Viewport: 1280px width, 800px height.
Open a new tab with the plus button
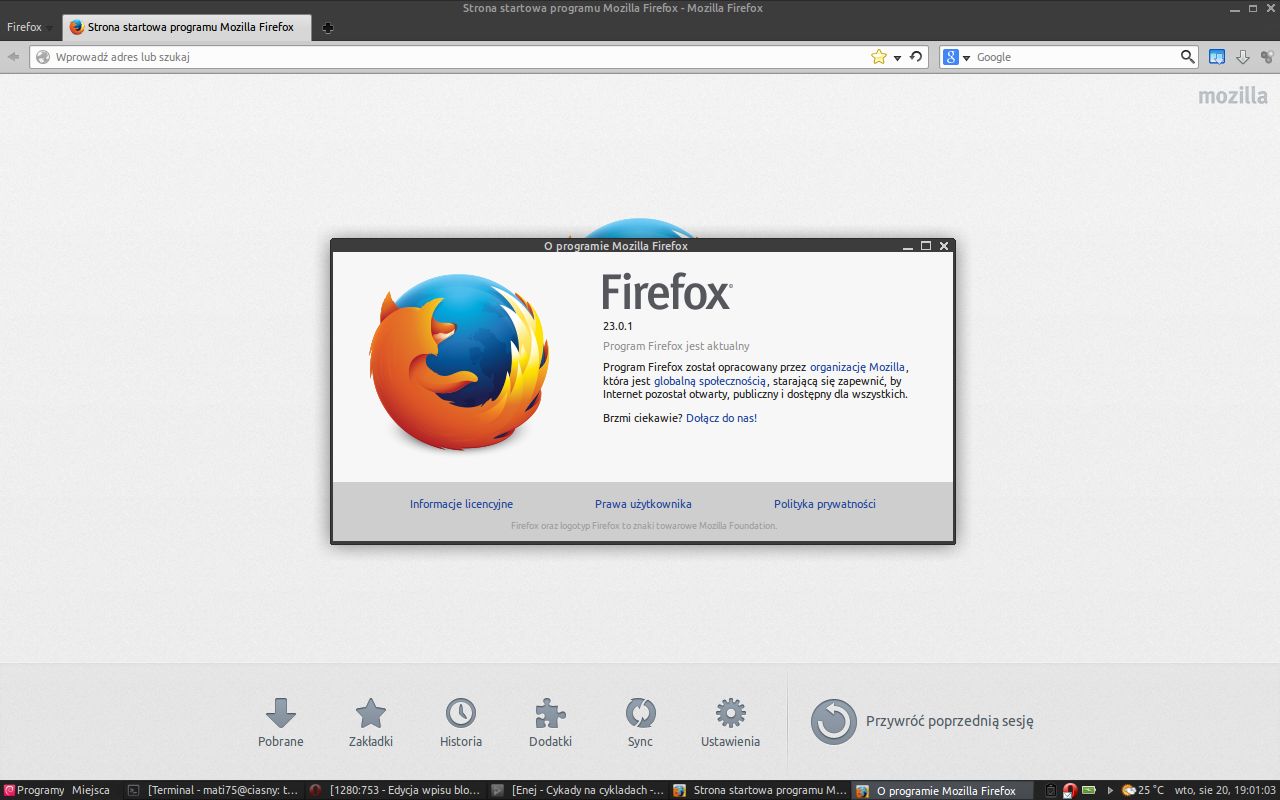coord(328,28)
